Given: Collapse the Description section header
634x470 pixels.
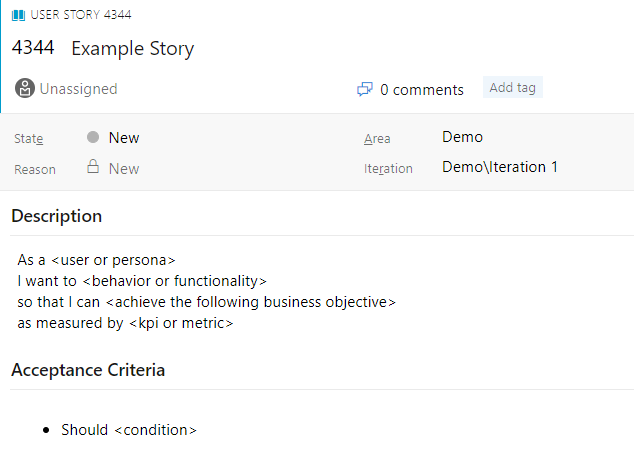Looking at the screenshot, I should point(57,216).
